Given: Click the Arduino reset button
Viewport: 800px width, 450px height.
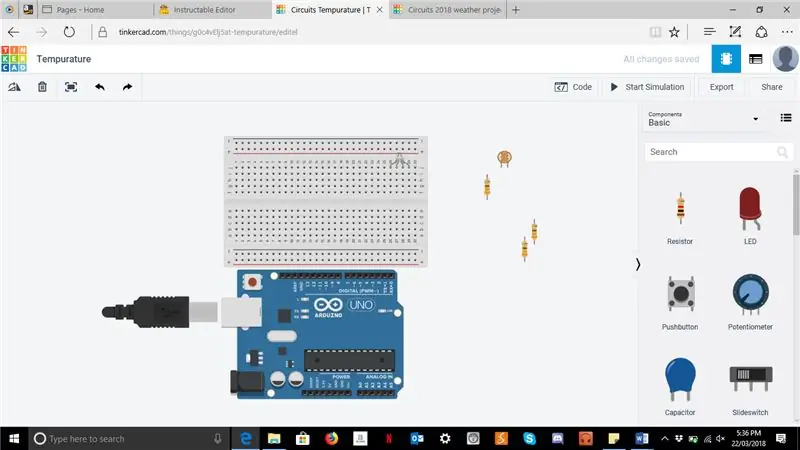Looking at the screenshot, I should [x=252, y=282].
